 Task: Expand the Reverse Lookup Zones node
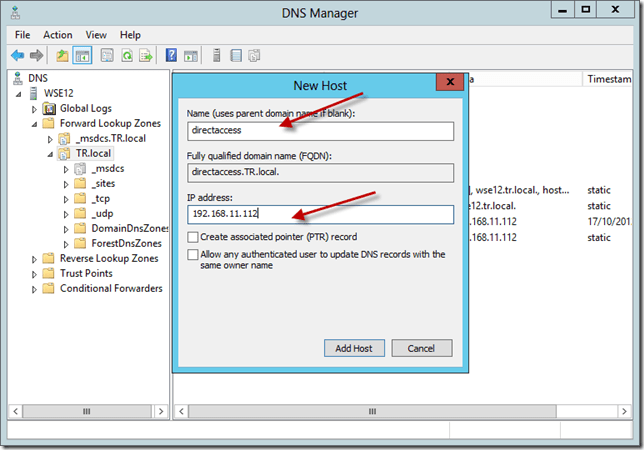click(x=37, y=258)
